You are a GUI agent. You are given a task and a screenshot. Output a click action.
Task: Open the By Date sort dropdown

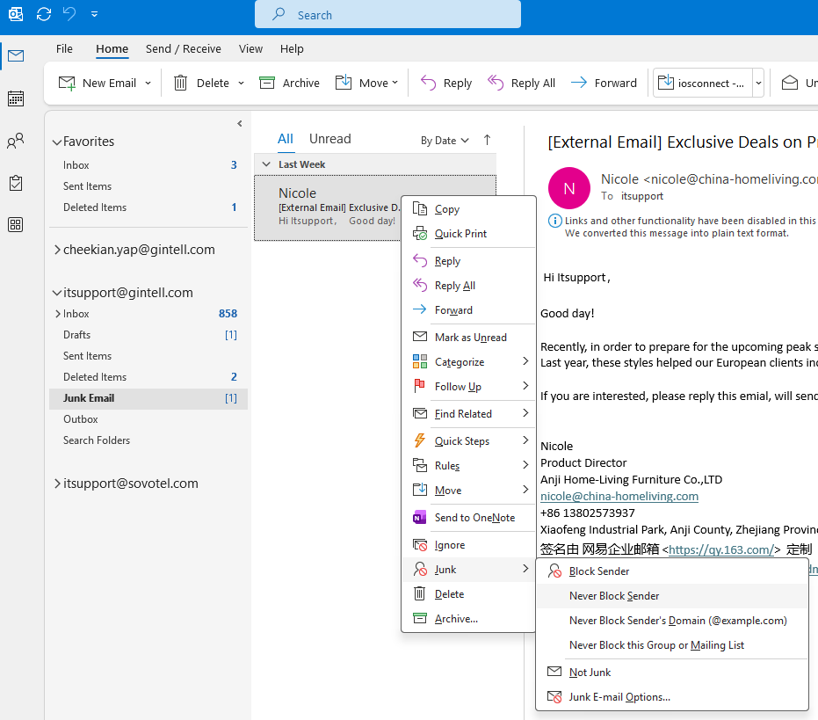tap(444, 140)
